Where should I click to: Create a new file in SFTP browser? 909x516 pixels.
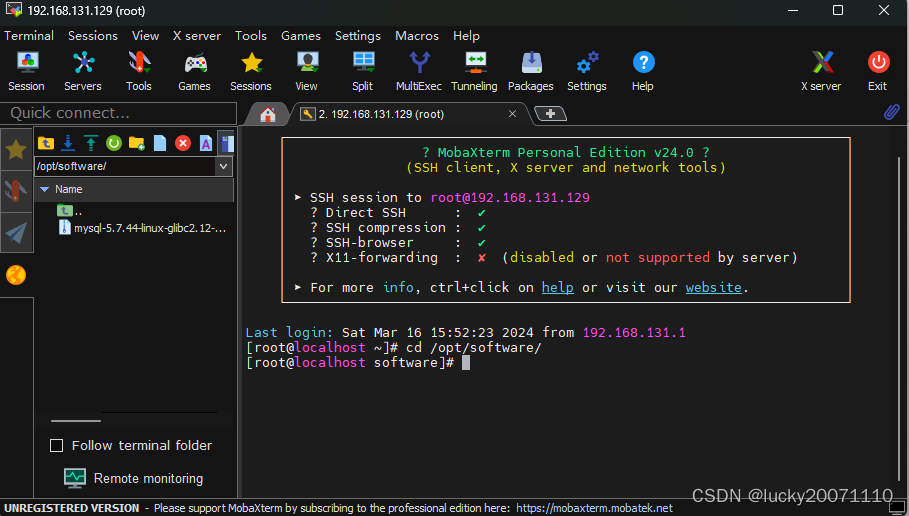160,143
